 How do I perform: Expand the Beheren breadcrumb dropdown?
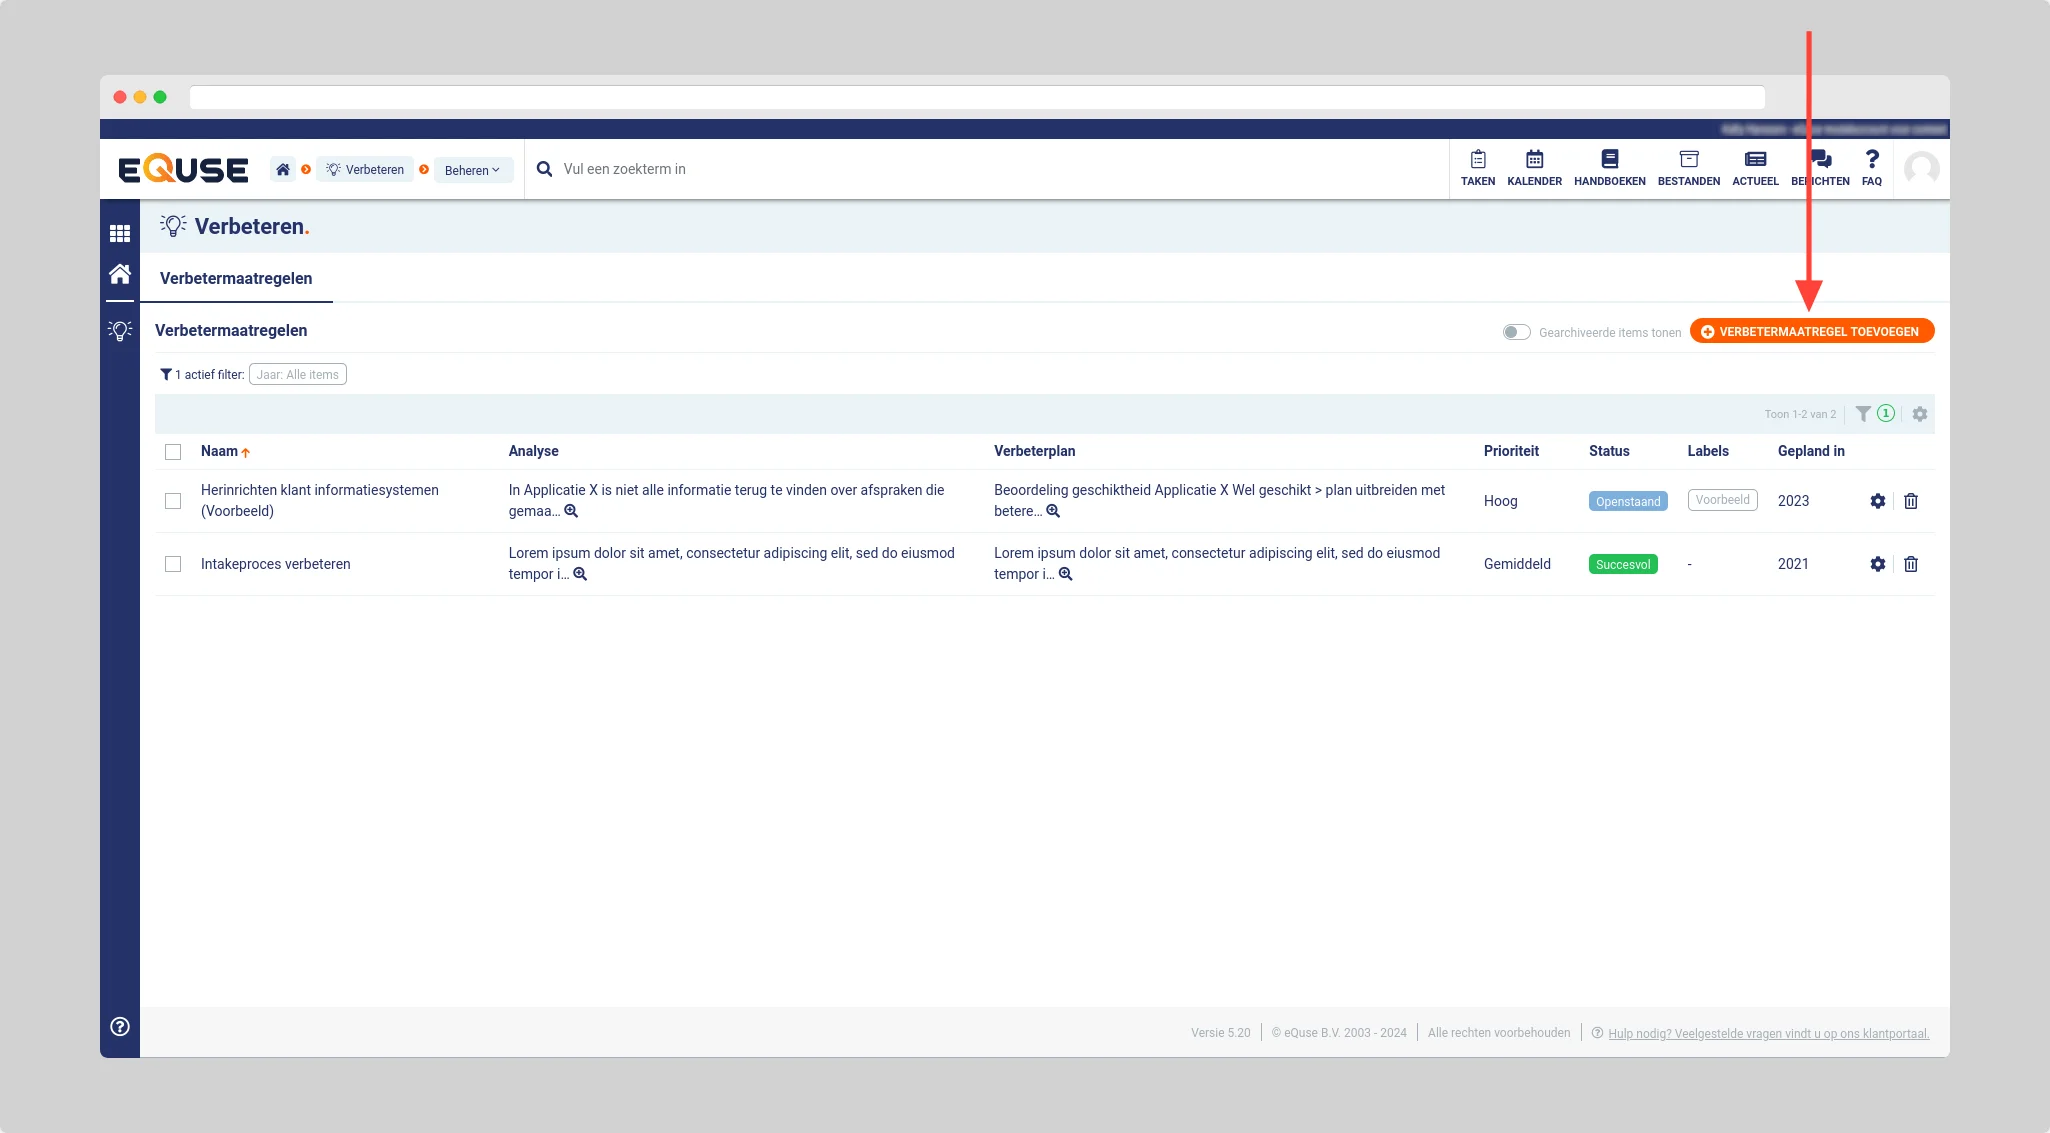tap(472, 170)
